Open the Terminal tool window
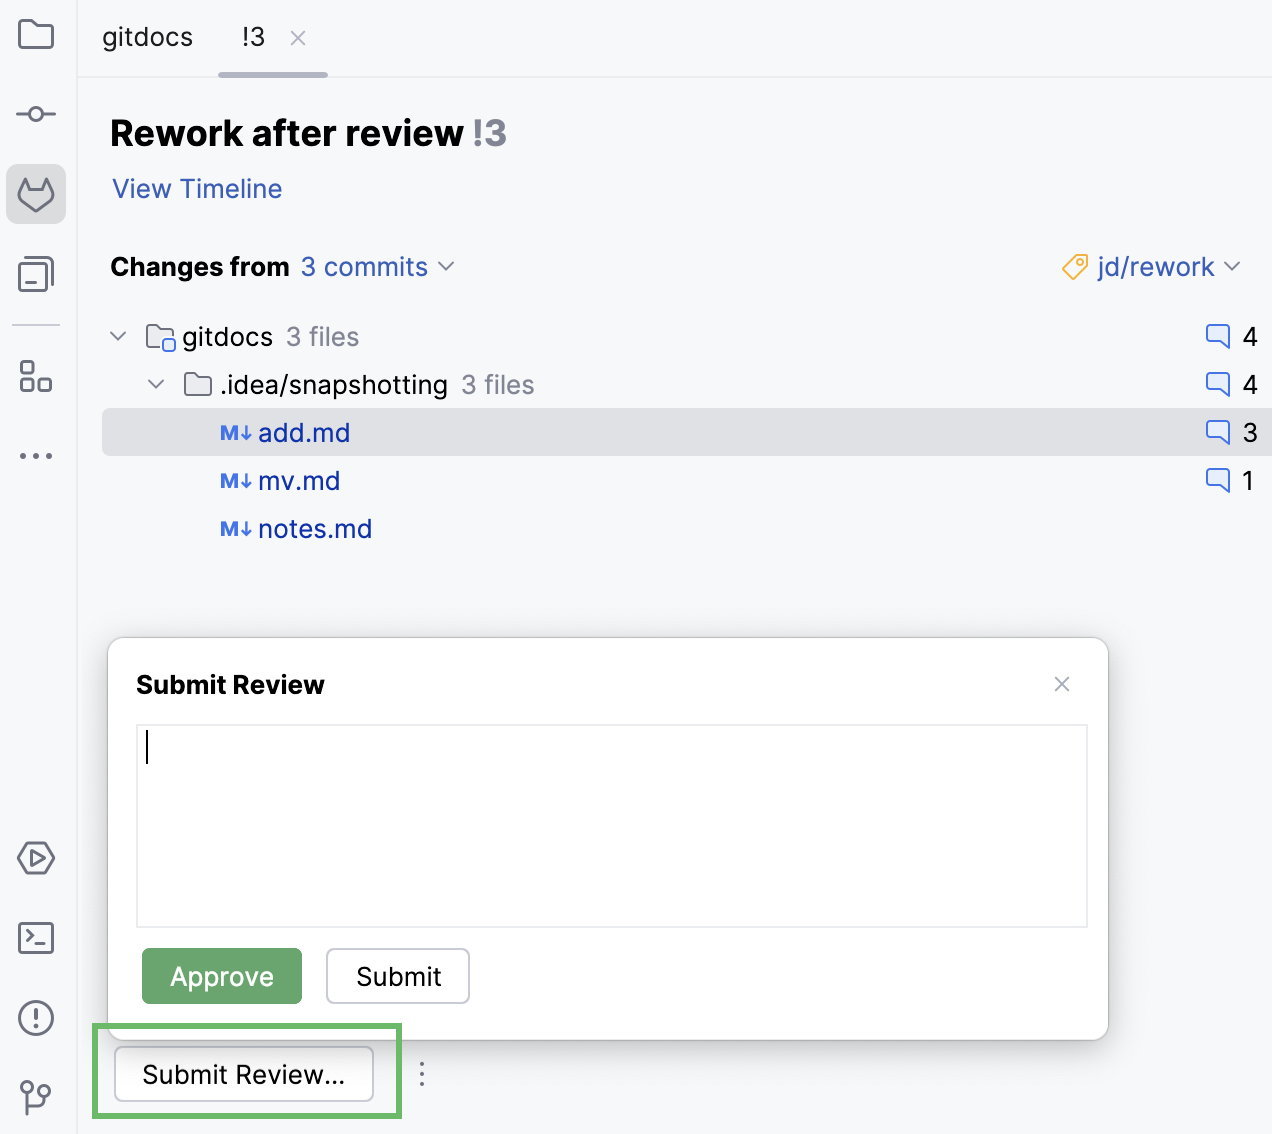 coord(36,938)
